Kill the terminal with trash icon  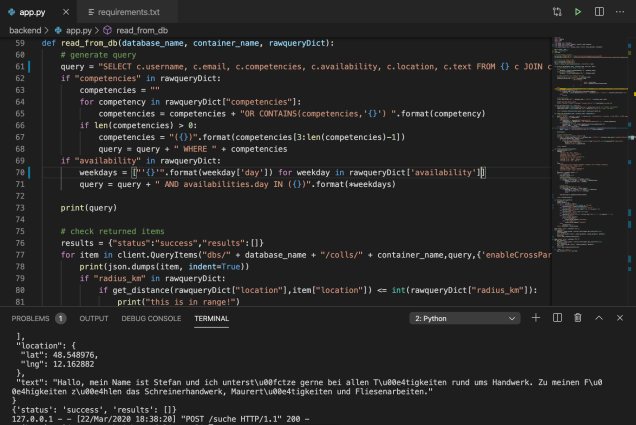[x=578, y=318]
